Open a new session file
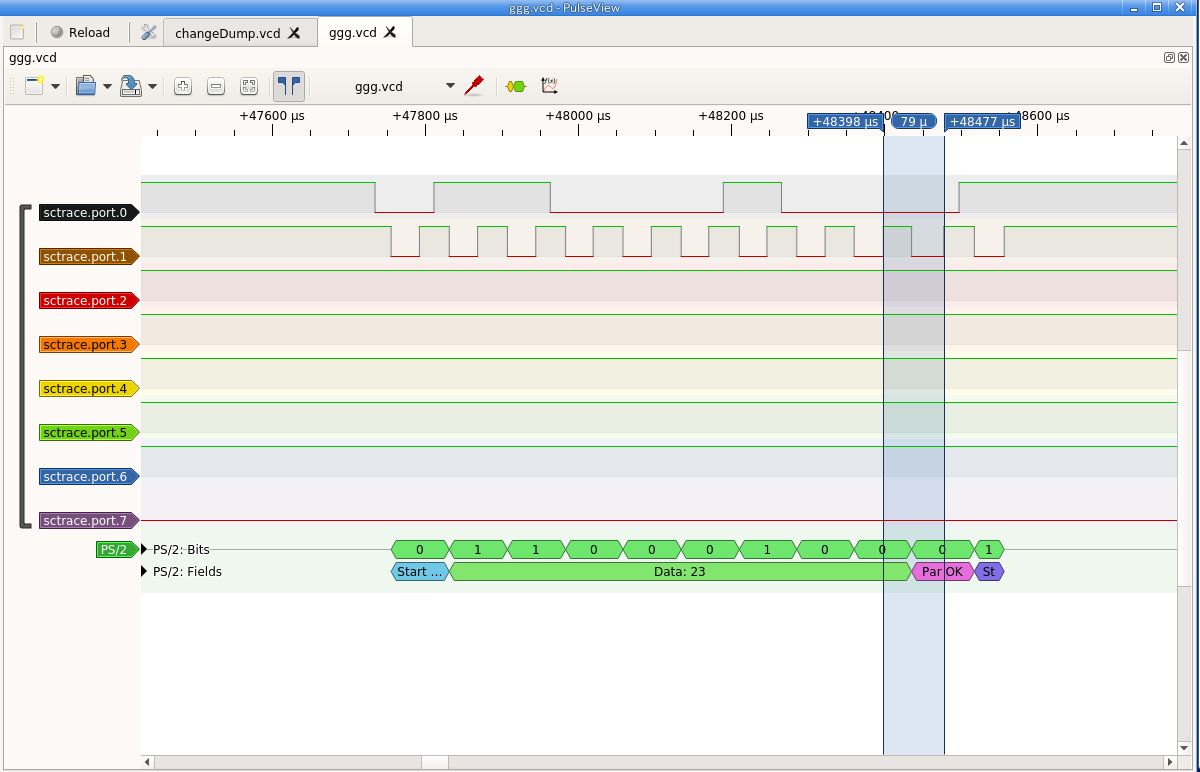The image size is (1200, 772). tap(85, 86)
